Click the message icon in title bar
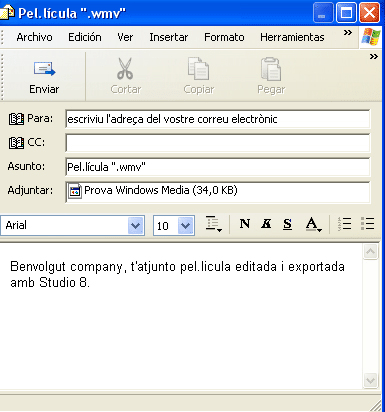Image resolution: width=385 pixels, height=412 pixels. coord(7,13)
